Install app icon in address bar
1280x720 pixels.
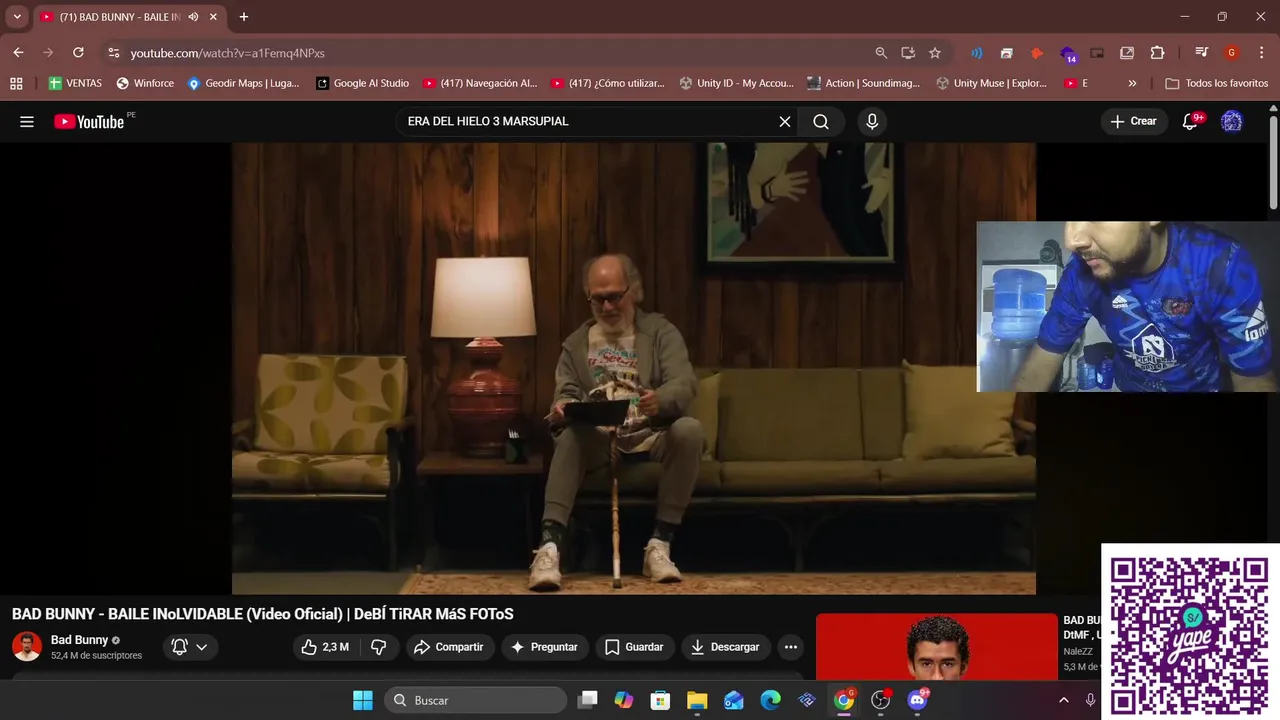(908, 53)
